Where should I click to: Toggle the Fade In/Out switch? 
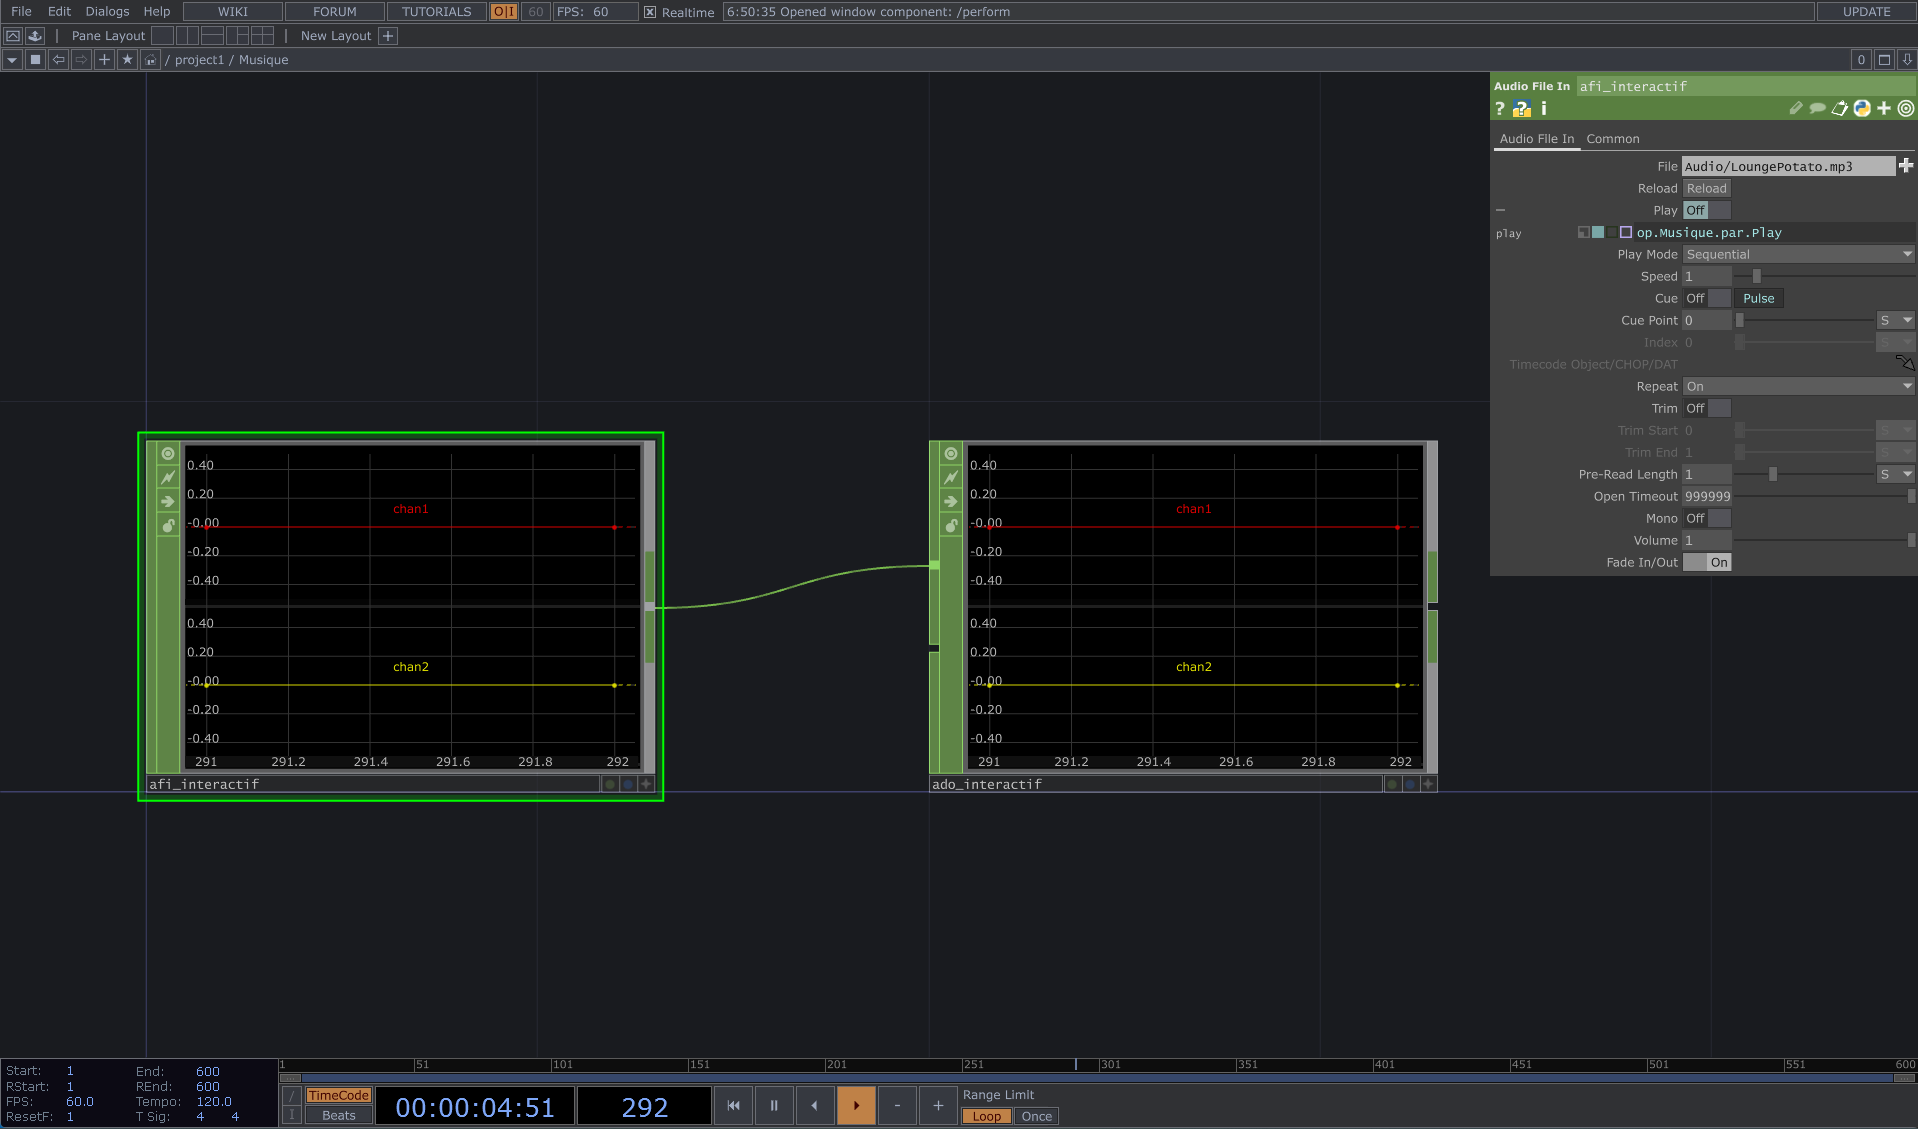[1706, 563]
